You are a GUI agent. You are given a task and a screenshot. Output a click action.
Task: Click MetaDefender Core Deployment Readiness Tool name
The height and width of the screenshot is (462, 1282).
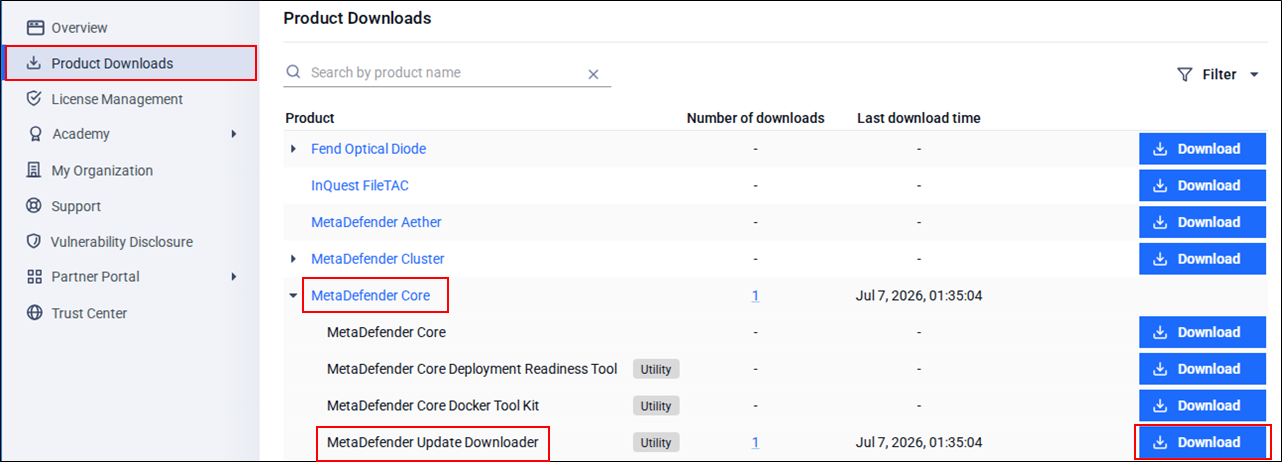coord(472,369)
